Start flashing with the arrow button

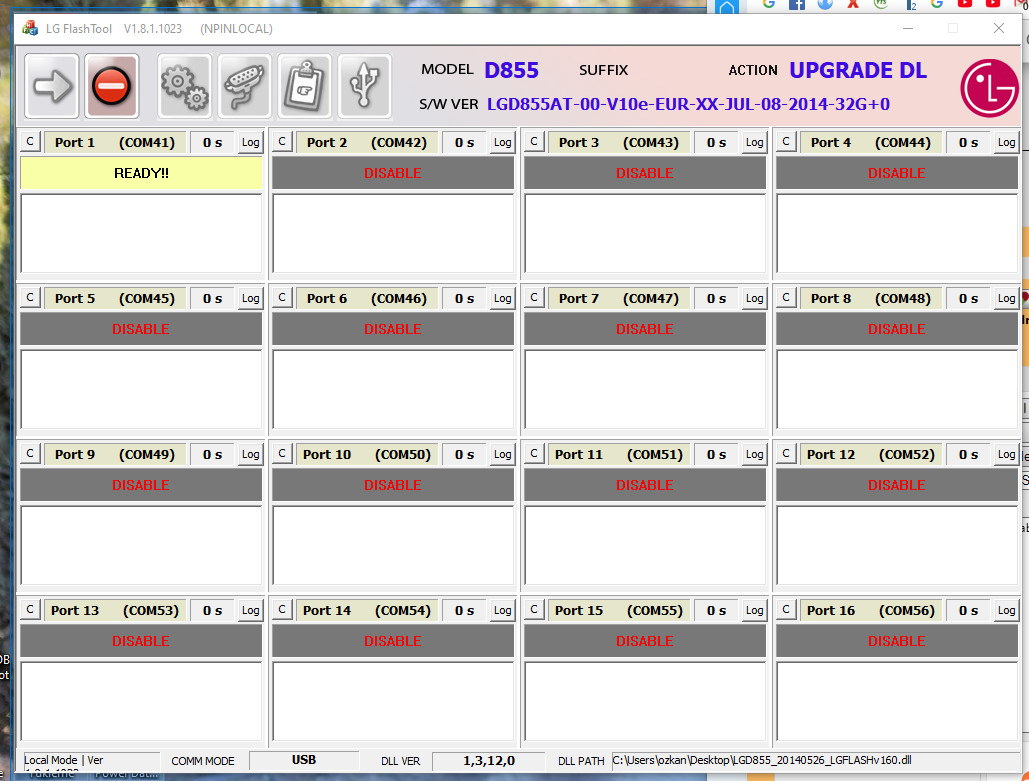(52, 86)
